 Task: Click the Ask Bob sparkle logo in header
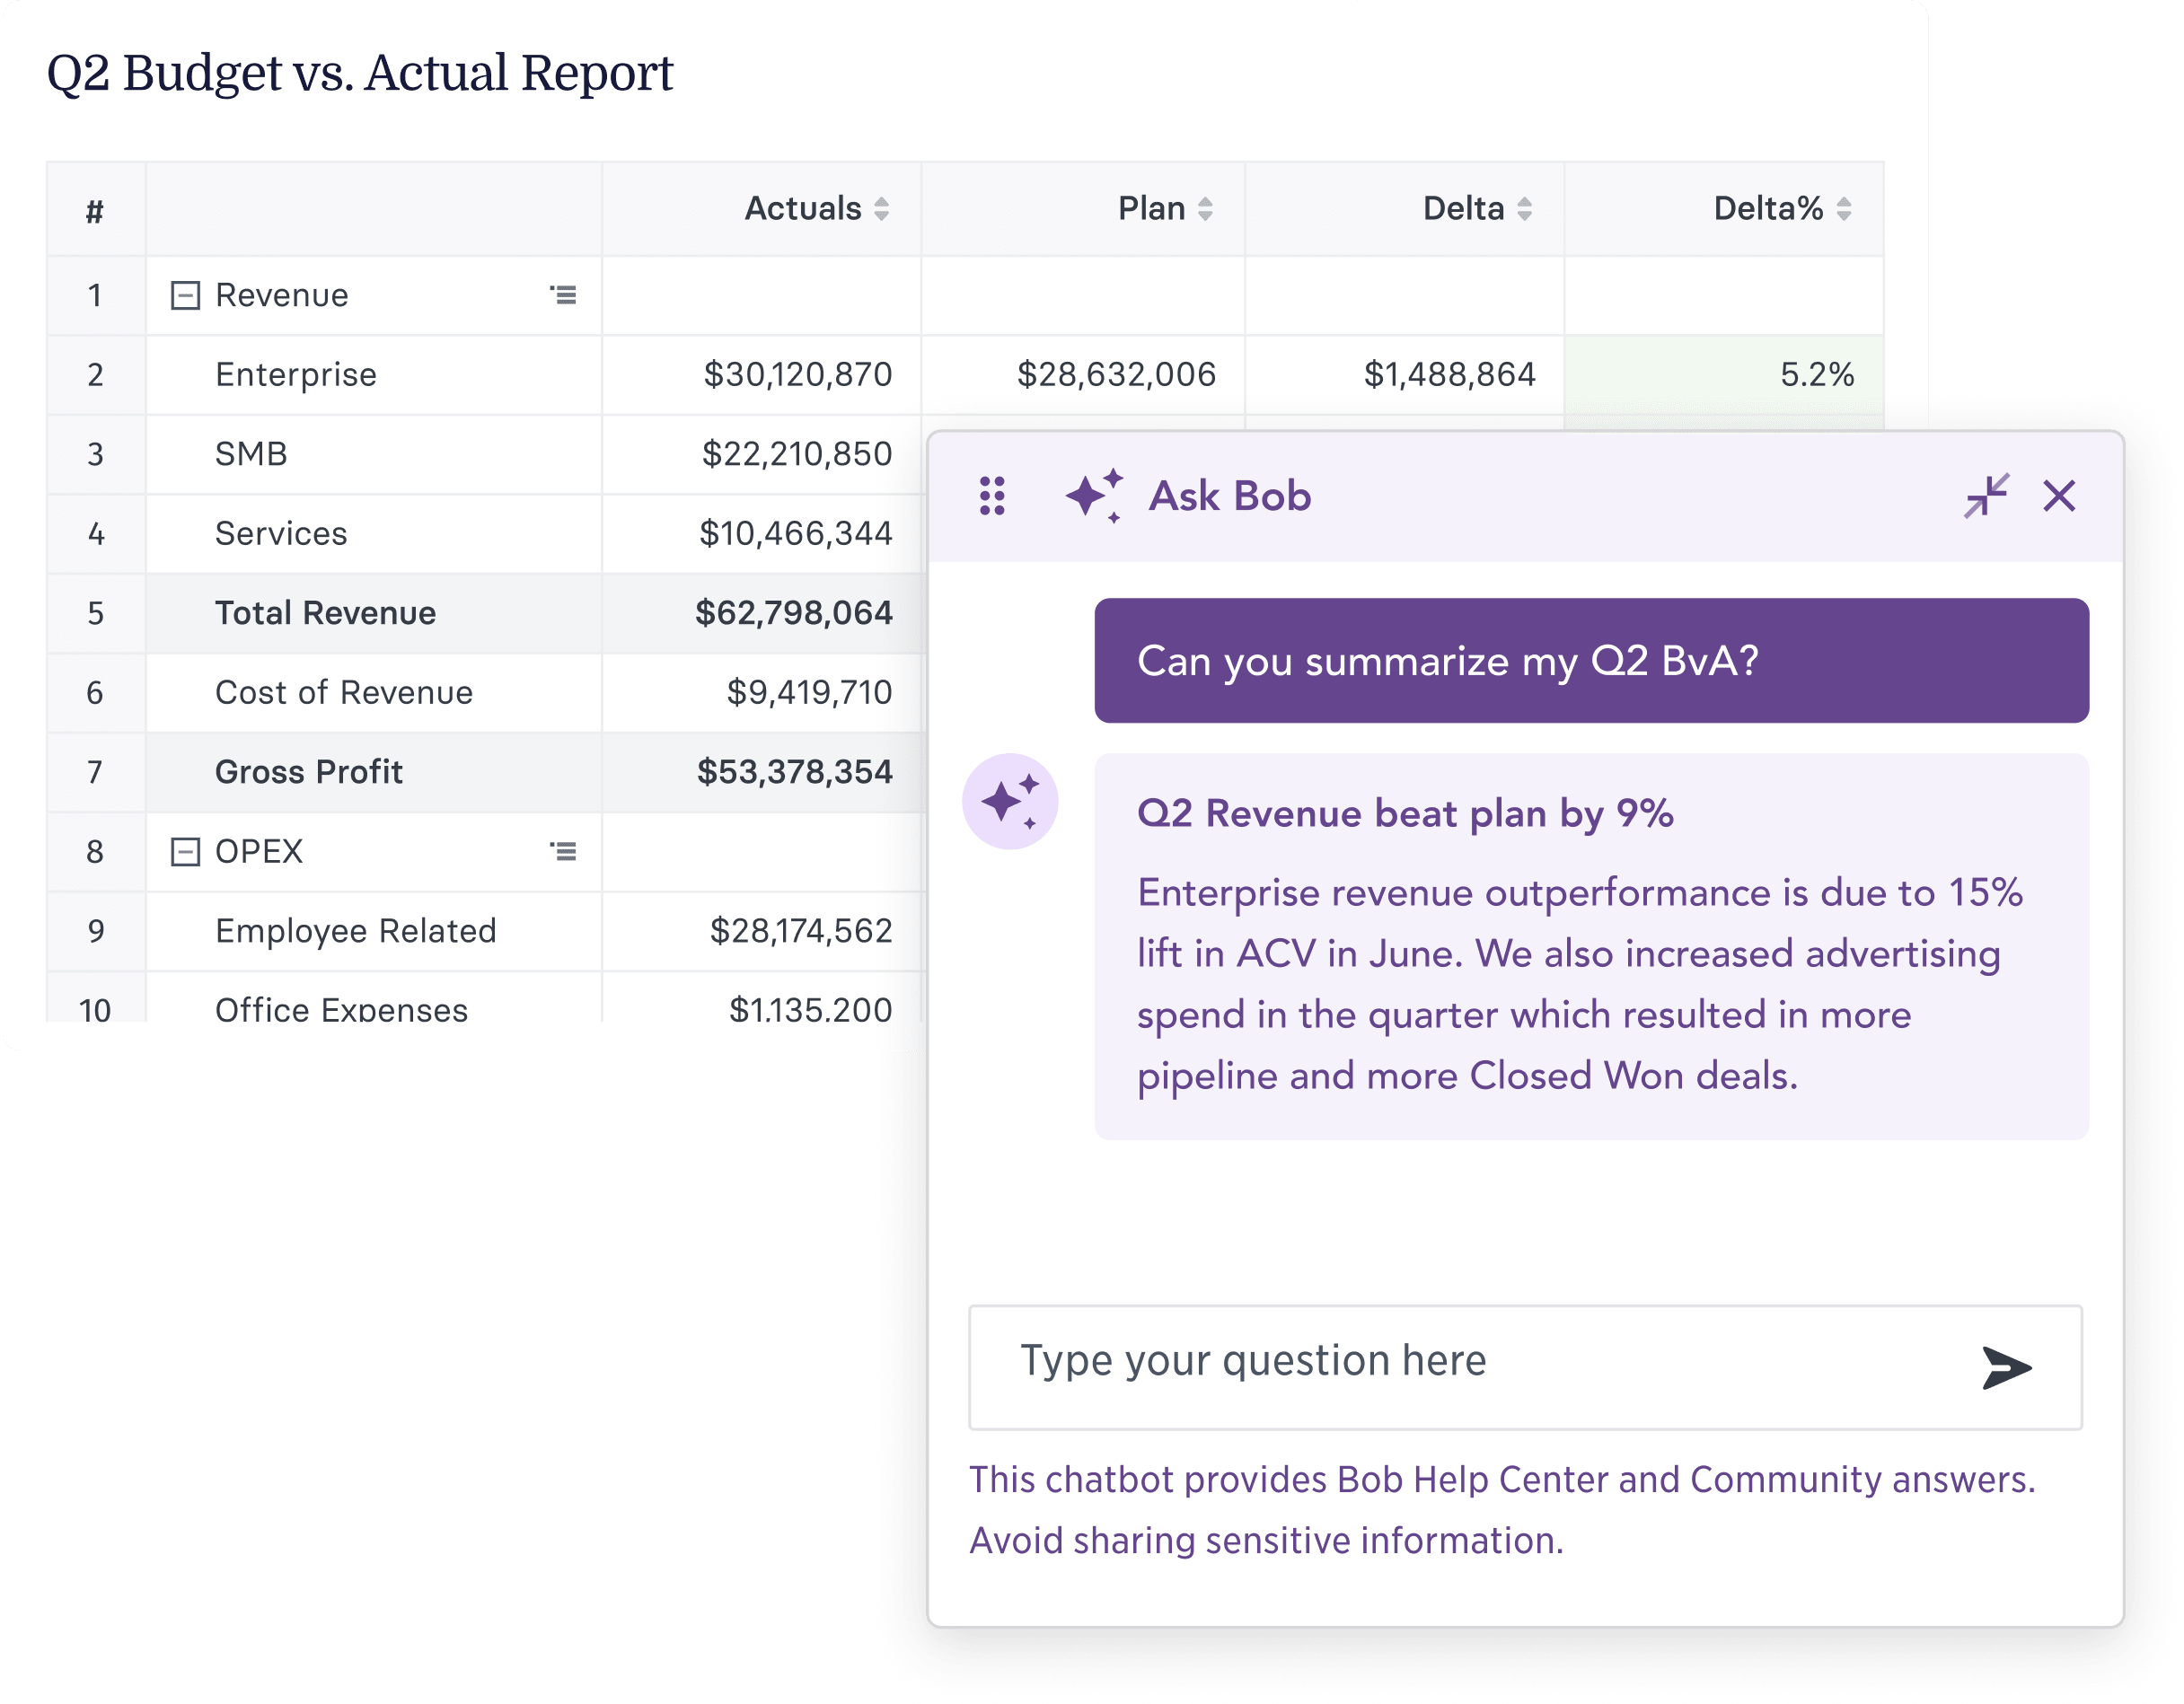coord(1094,495)
